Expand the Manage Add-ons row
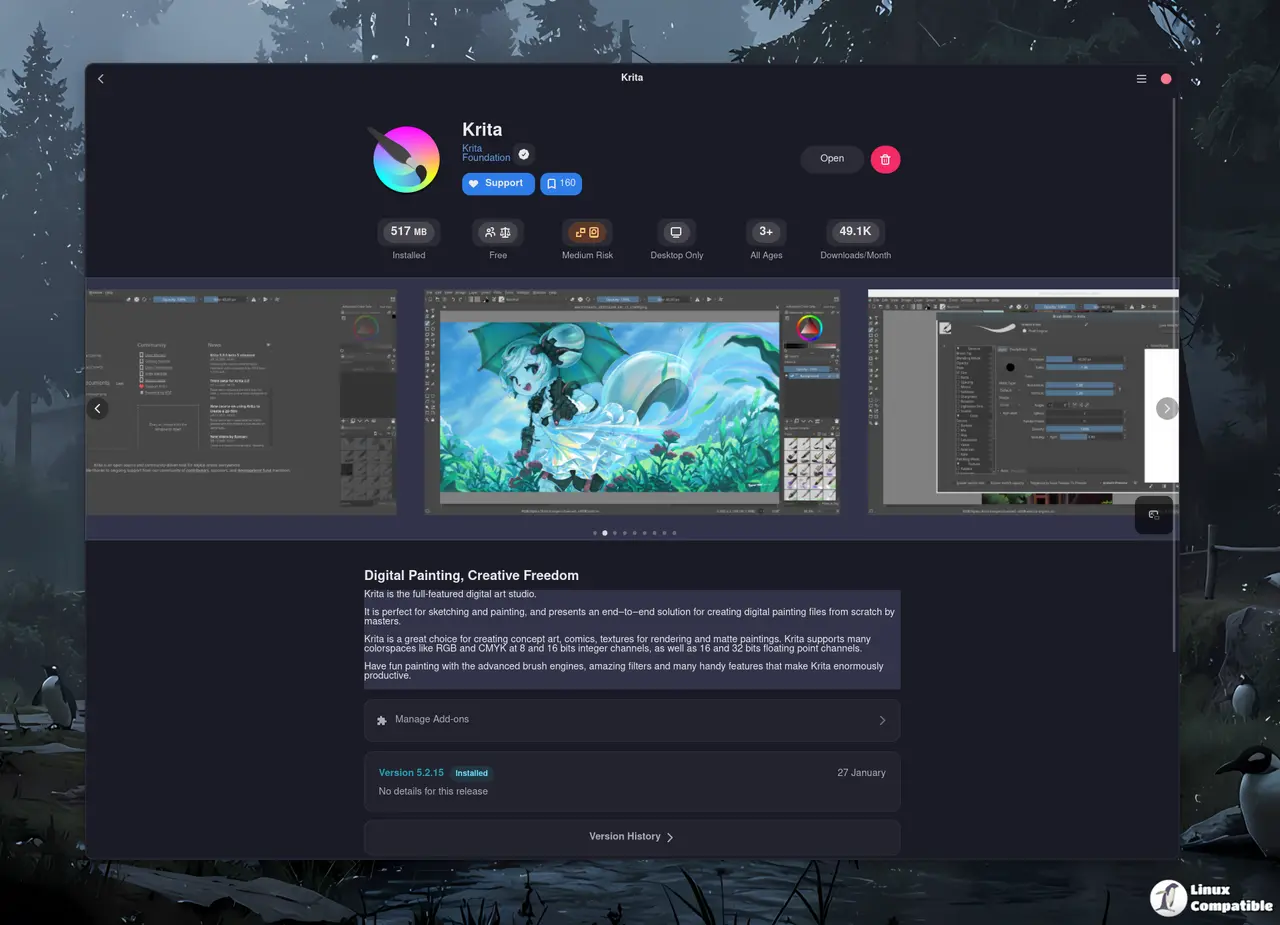This screenshot has height=925, width=1280. tap(632, 720)
